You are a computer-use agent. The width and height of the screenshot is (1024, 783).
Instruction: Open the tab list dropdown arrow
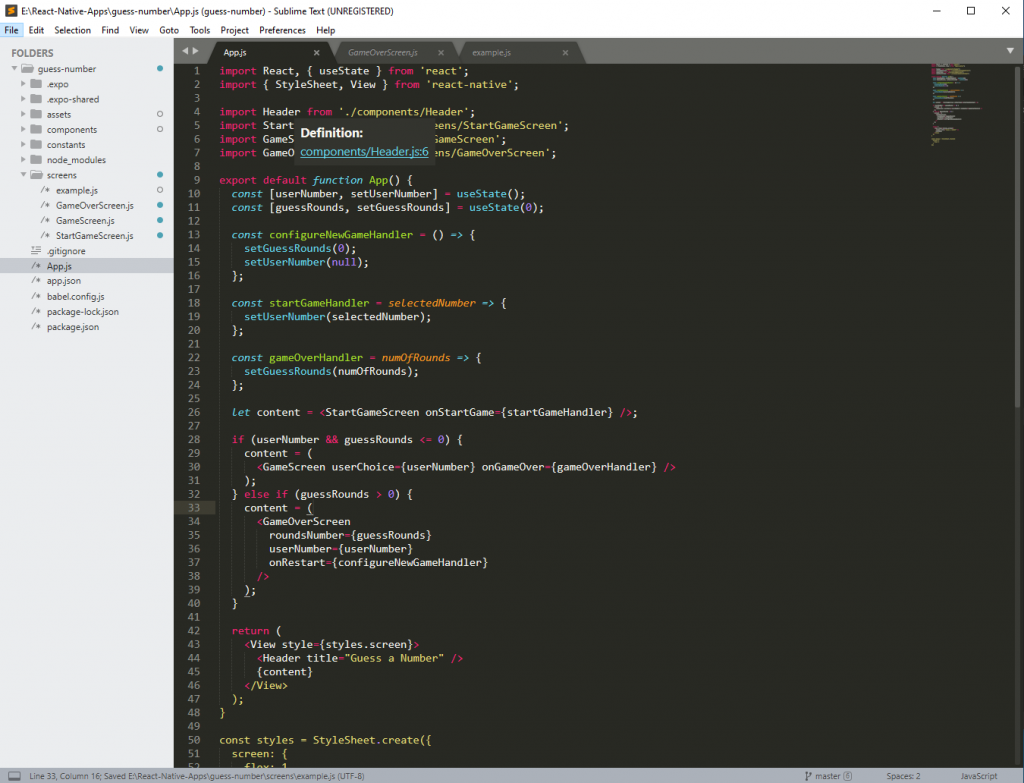coord(1010,51)
